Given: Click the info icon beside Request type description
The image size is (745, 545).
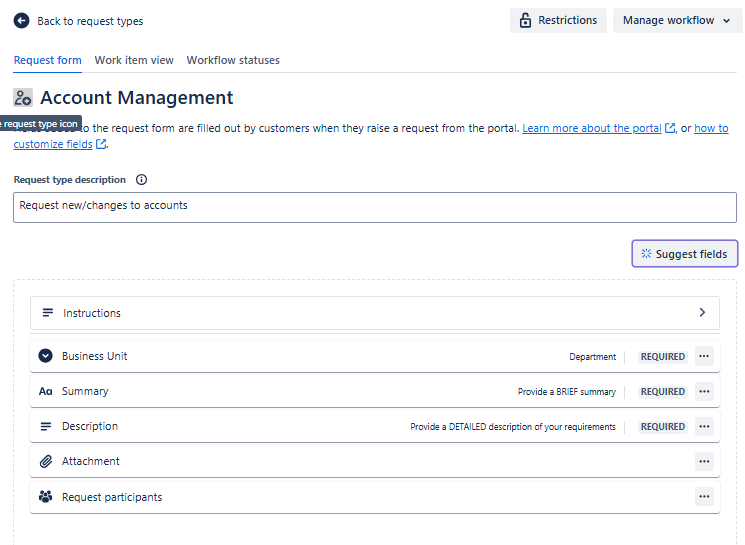Looking at the screenshot, I should [142, 180].
